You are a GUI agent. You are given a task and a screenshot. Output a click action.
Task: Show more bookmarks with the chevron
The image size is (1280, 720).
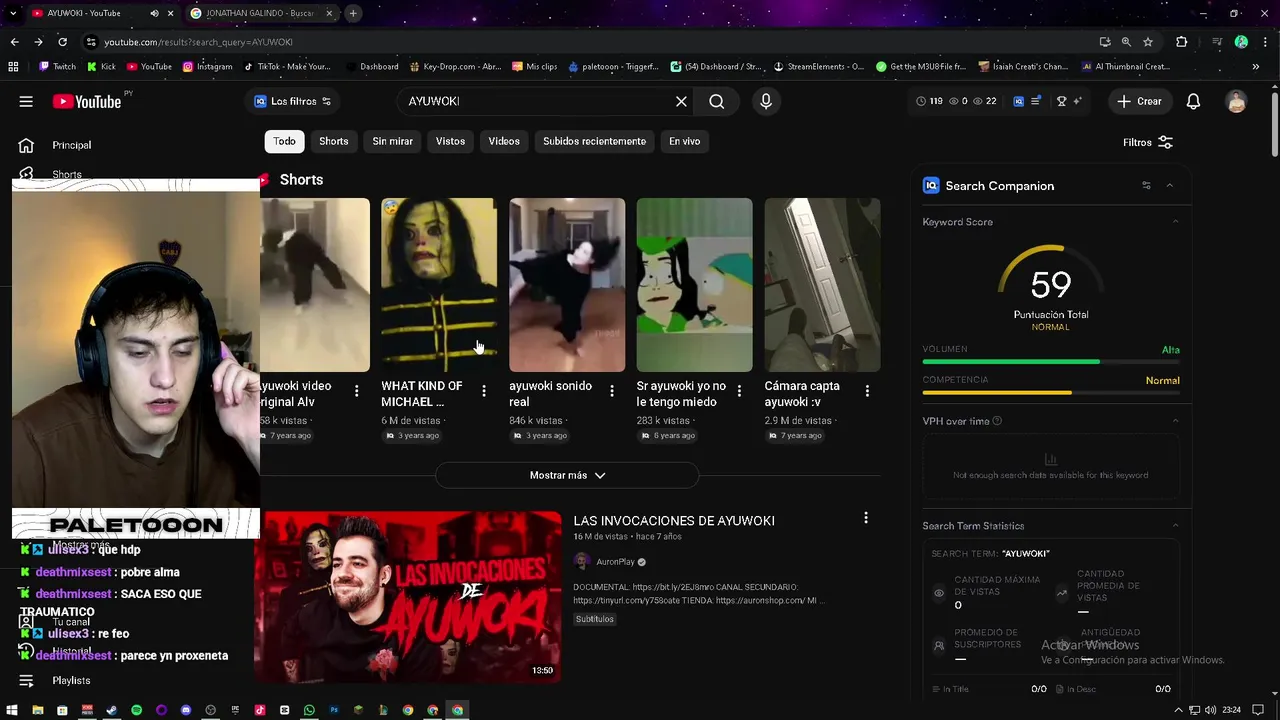[1256, 67]
